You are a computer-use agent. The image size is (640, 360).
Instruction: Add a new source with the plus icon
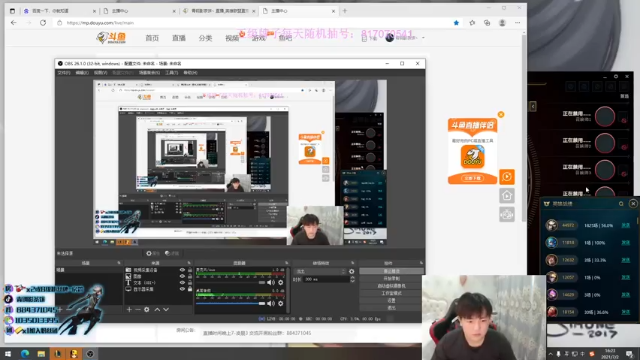coord(129,310)
